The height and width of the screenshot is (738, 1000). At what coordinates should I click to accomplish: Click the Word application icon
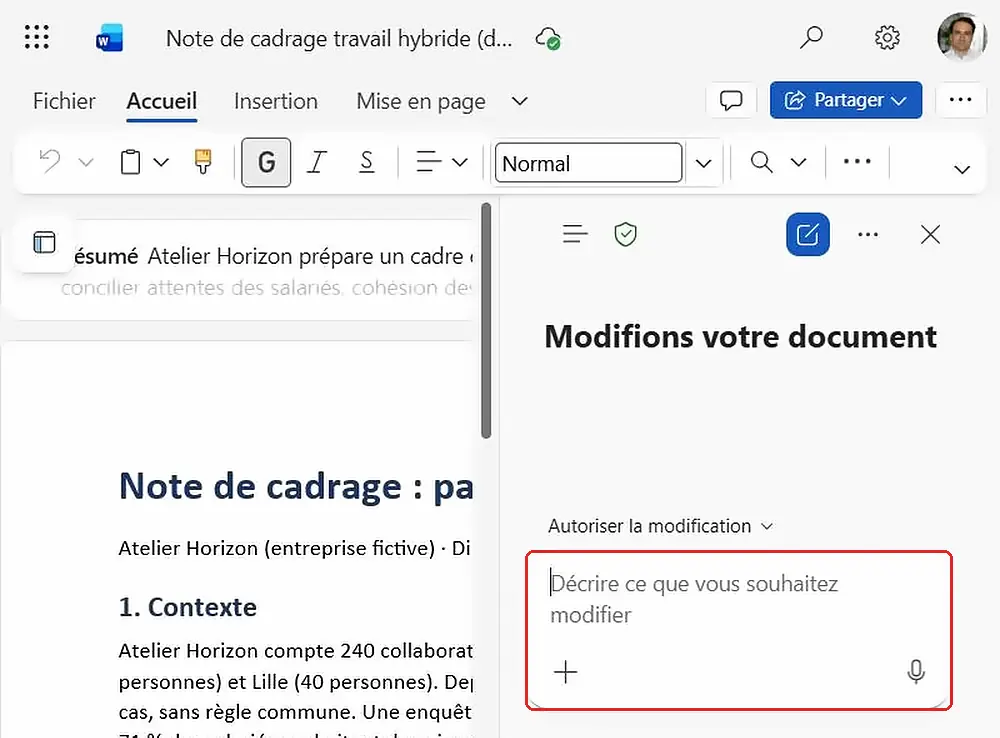pyautogui.click(x=109, y=38)
